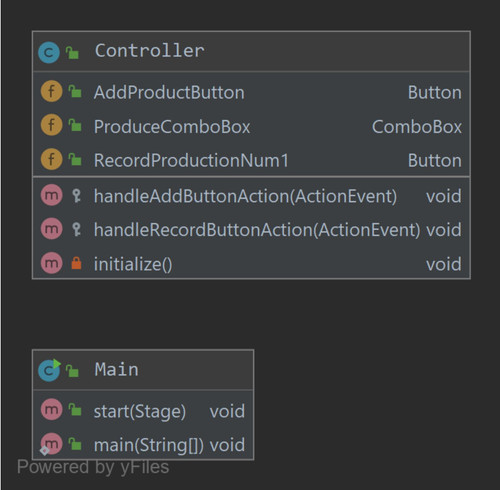Screen dimensions: 500x490
Task: Click the public visibility icon beside start(Stage)
Action: click(75, 410)
